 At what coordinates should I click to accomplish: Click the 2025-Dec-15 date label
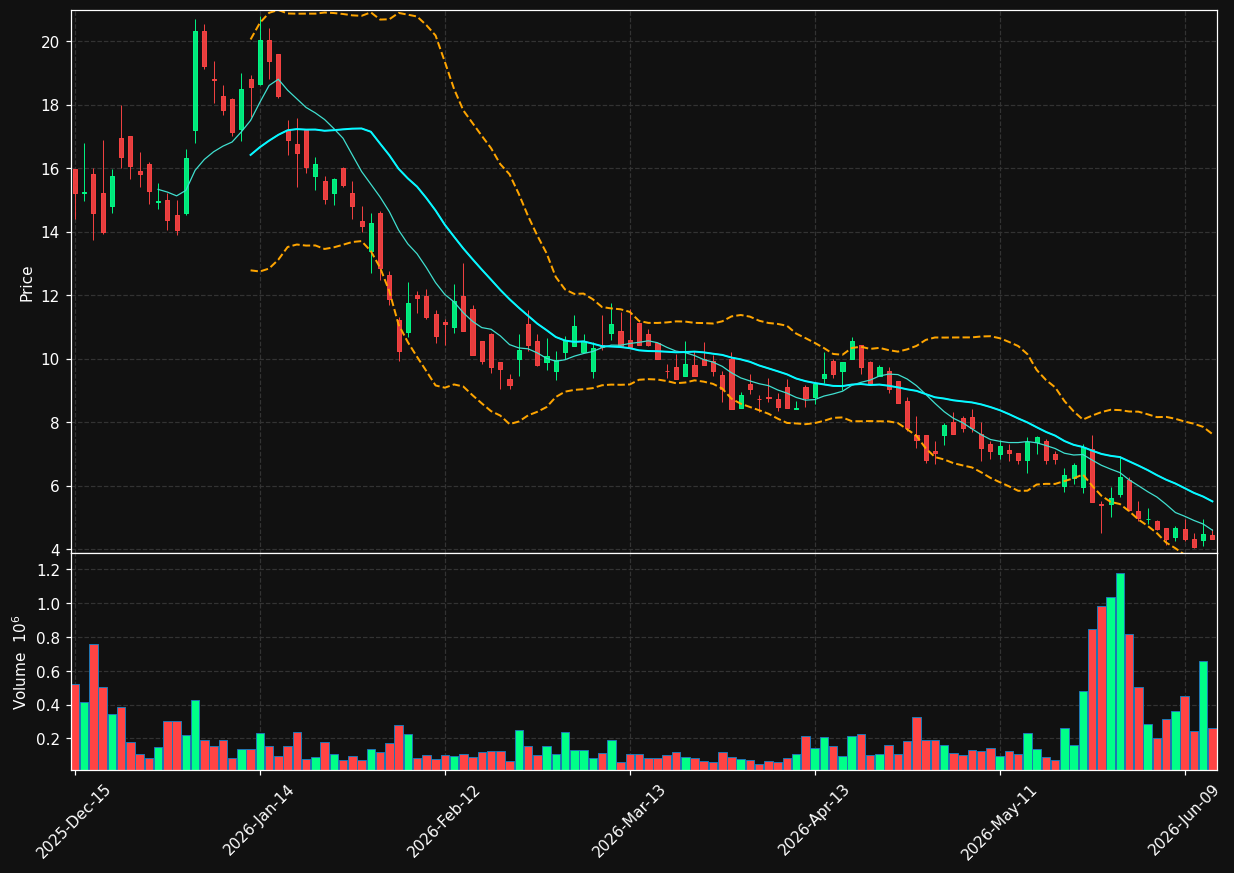[73, 822]
